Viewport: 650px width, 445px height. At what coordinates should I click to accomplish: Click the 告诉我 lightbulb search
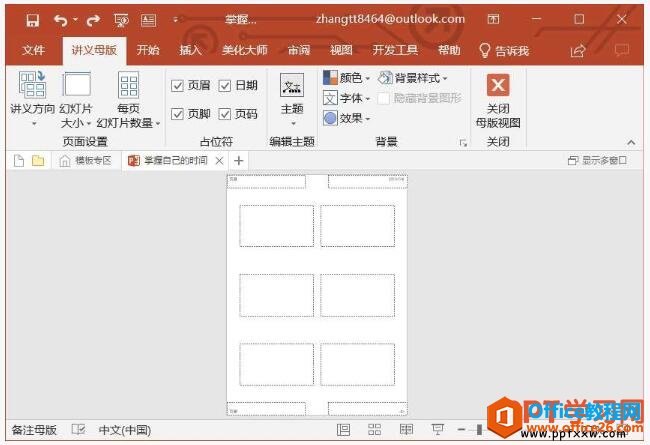point(504,51)
